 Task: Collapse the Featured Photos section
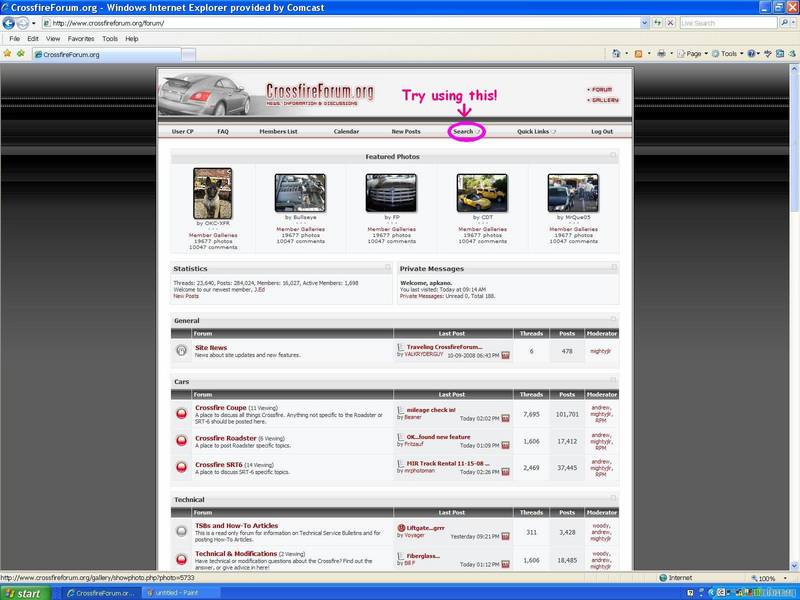point(614,156)
